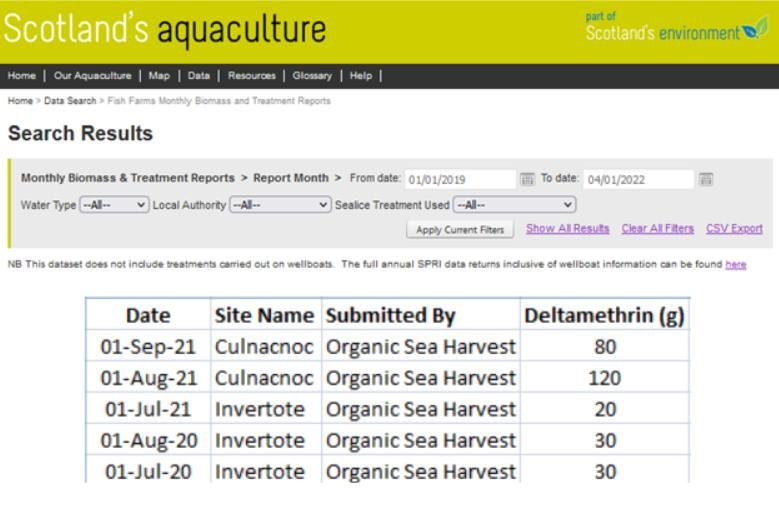Viewport: 779px width, 515px height.
Task: Open the Sealice Treatment Used dropdown
Action: click(x=514, y=204)
